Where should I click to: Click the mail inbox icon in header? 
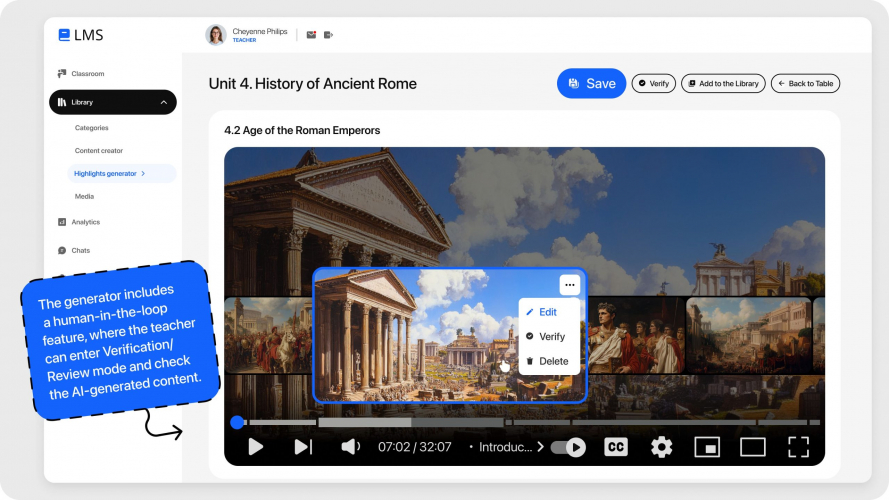click(312, 35)
